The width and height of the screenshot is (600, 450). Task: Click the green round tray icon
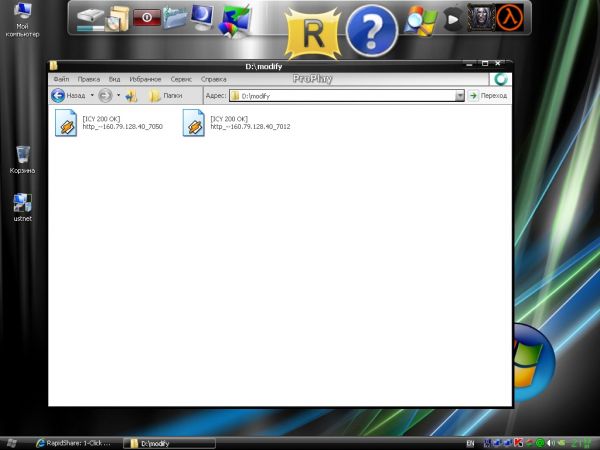pos(540,443)
